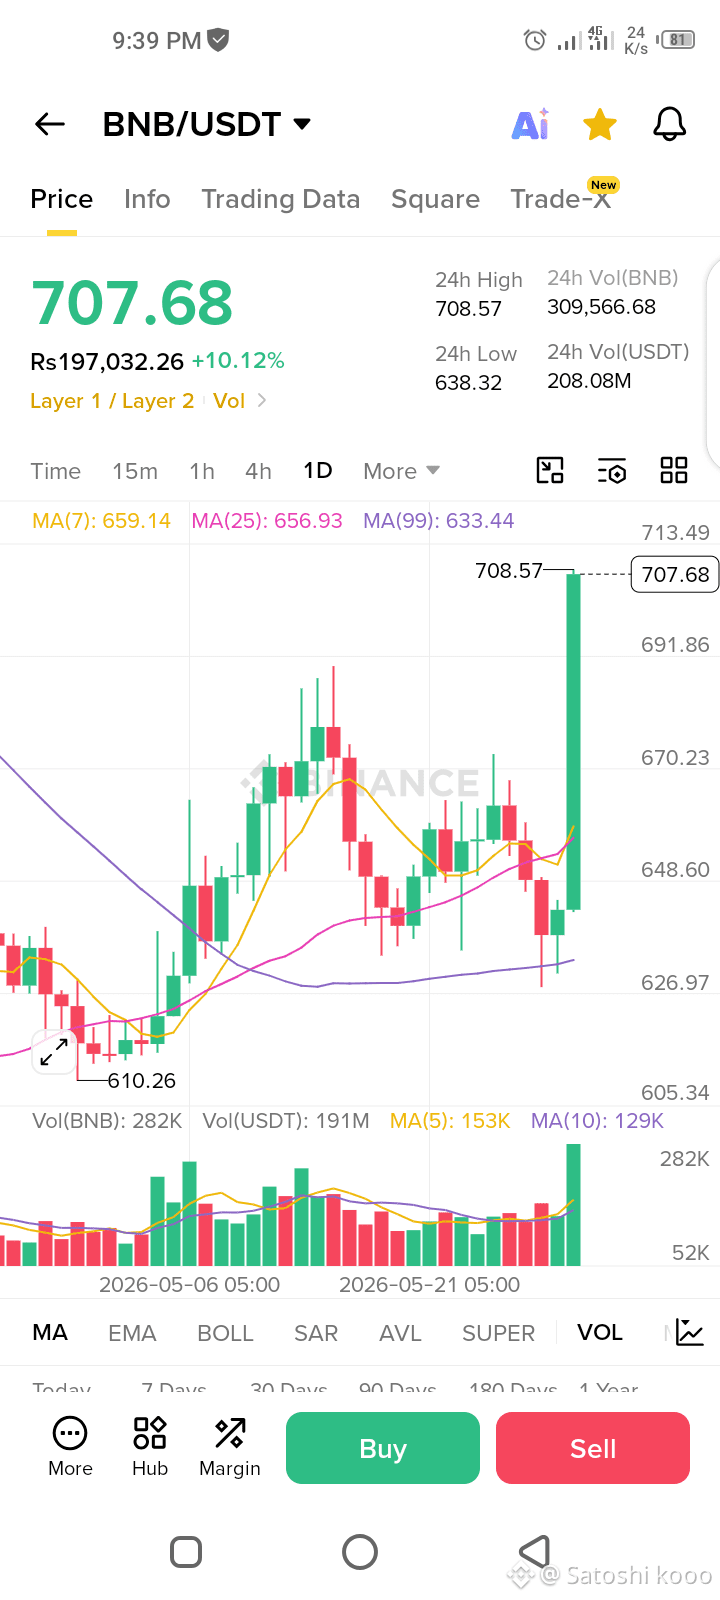The image size is (720, 1600).
Task: Open price alert bell icon
Action: click(x=669, y=124)
